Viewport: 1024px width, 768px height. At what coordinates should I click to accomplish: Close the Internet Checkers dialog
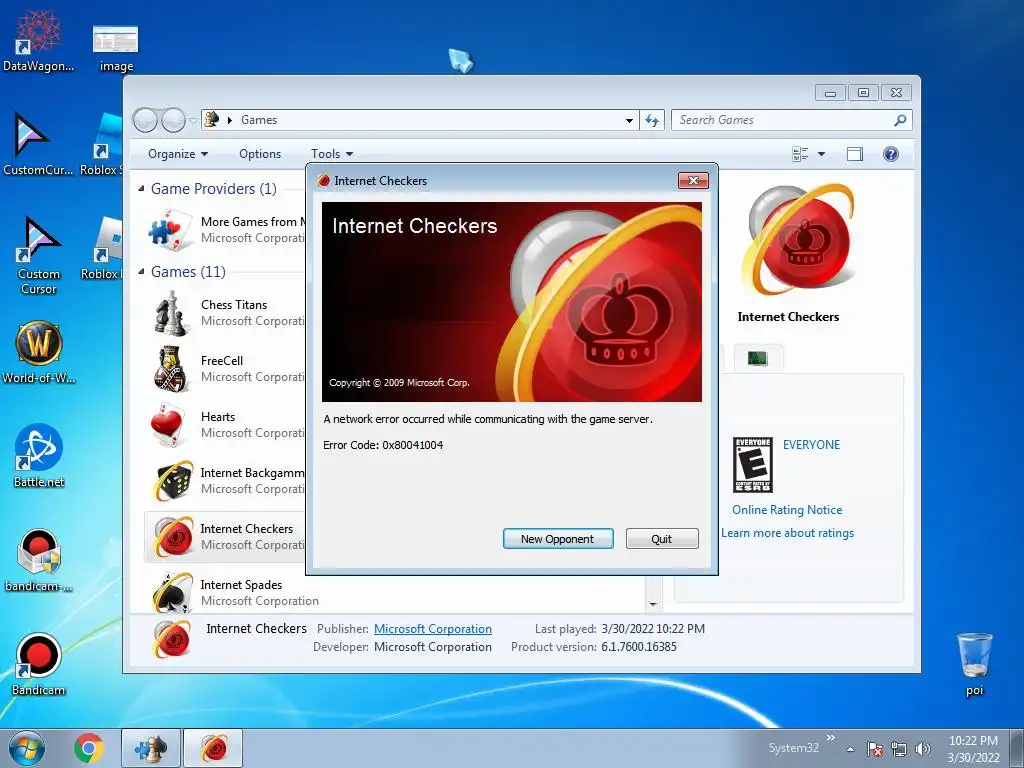(x=693, y=180)
